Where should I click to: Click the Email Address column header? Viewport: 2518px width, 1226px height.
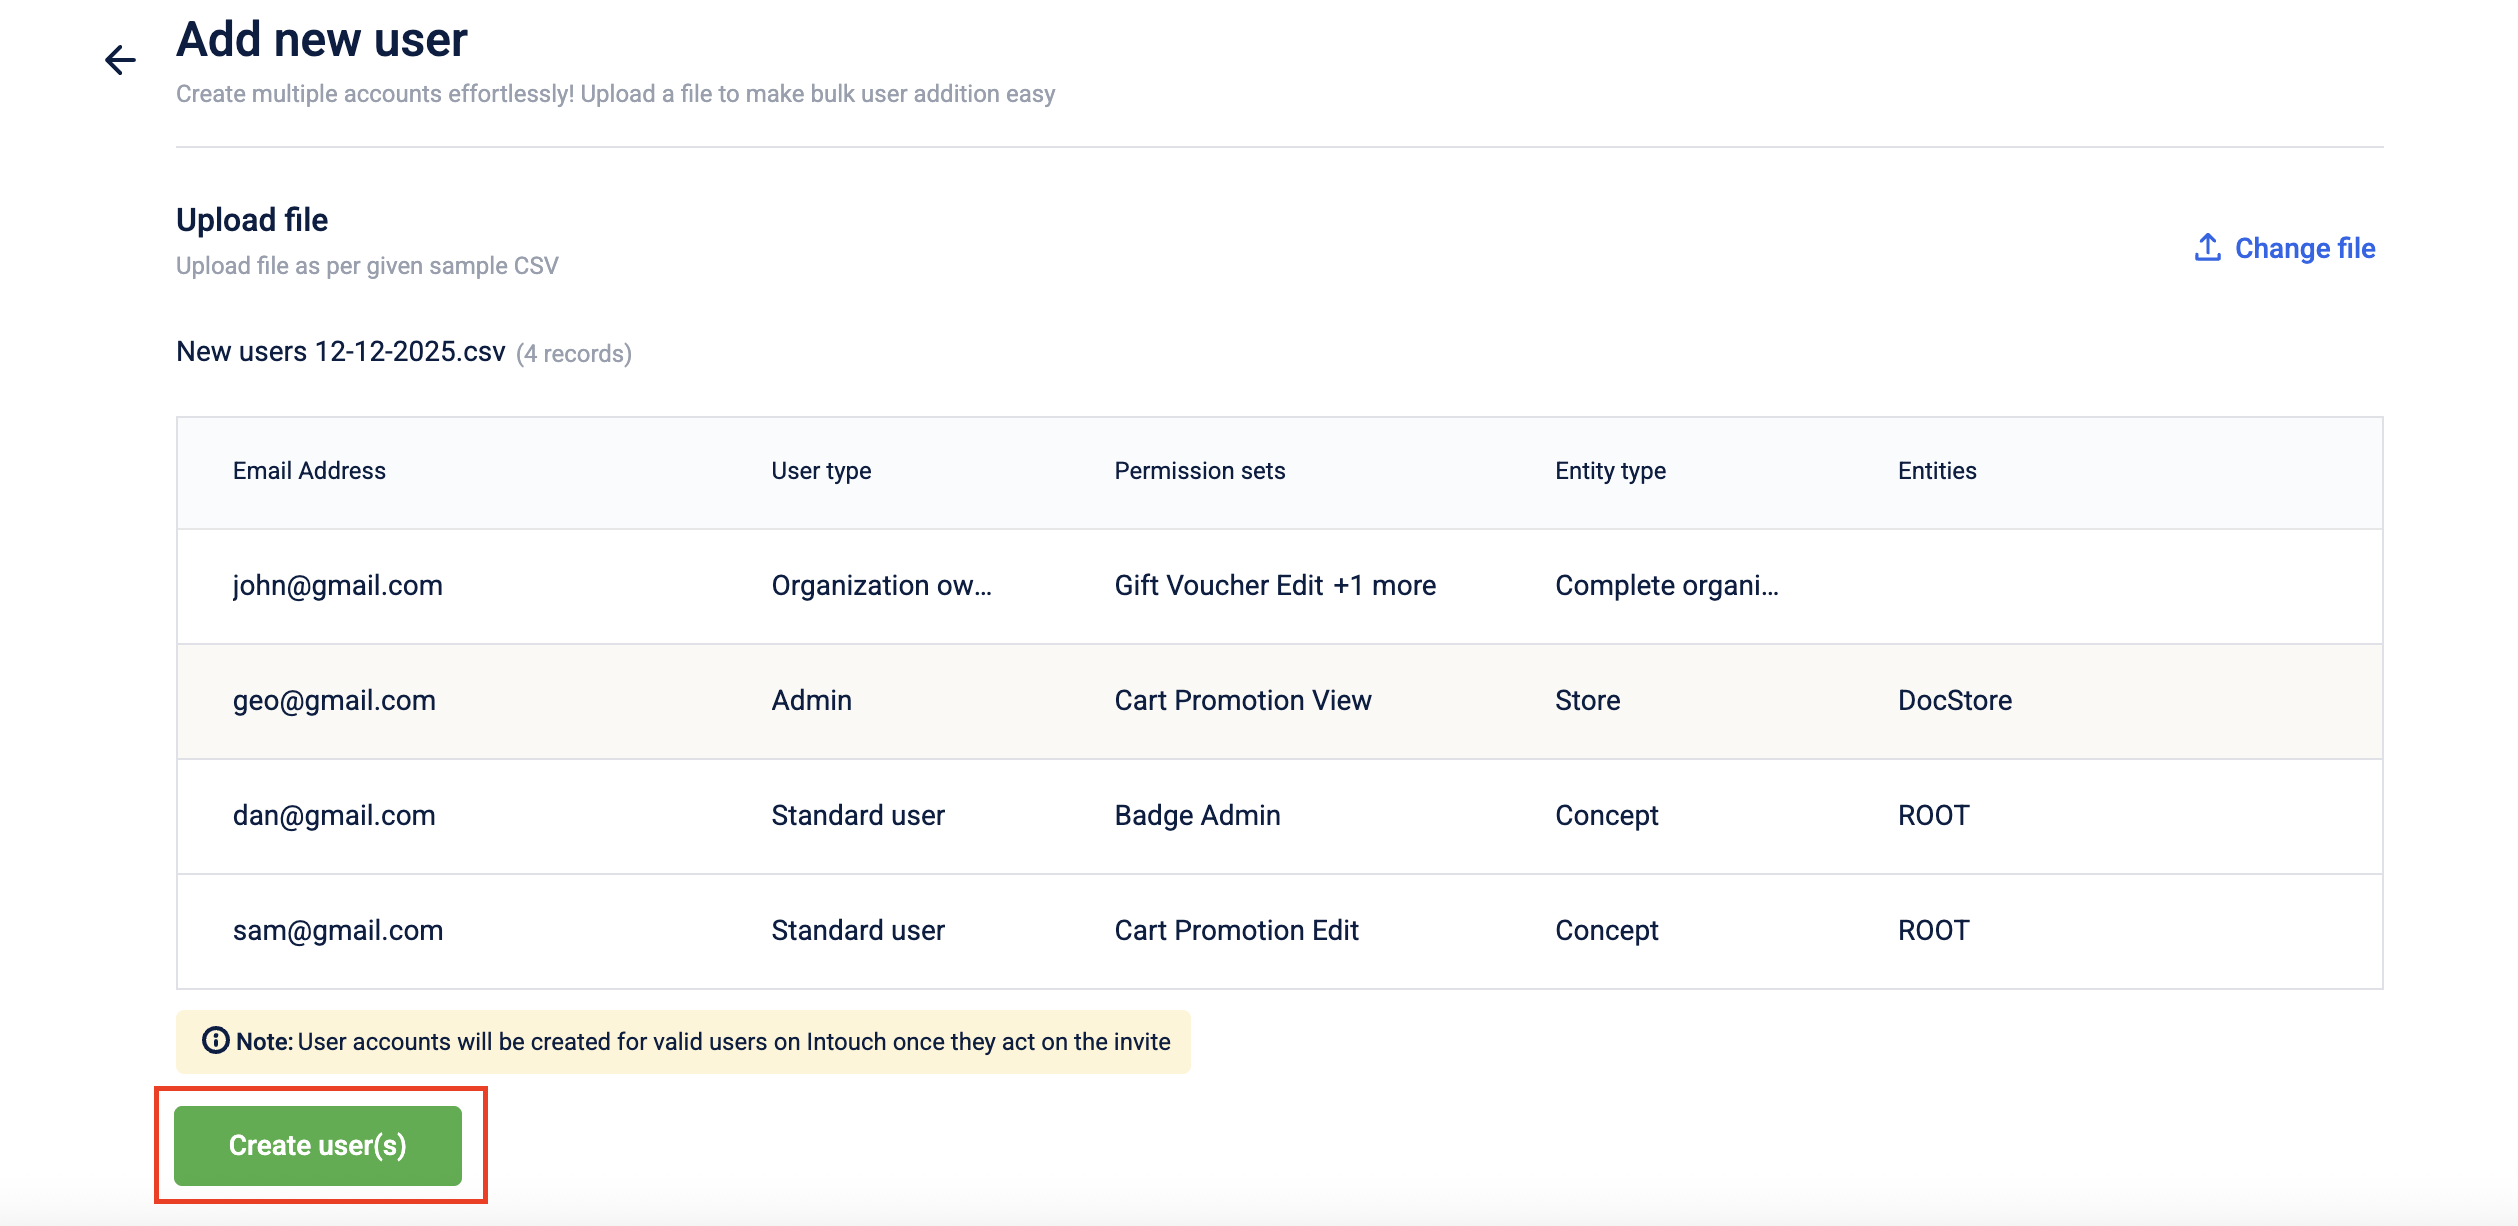[309, 471]
